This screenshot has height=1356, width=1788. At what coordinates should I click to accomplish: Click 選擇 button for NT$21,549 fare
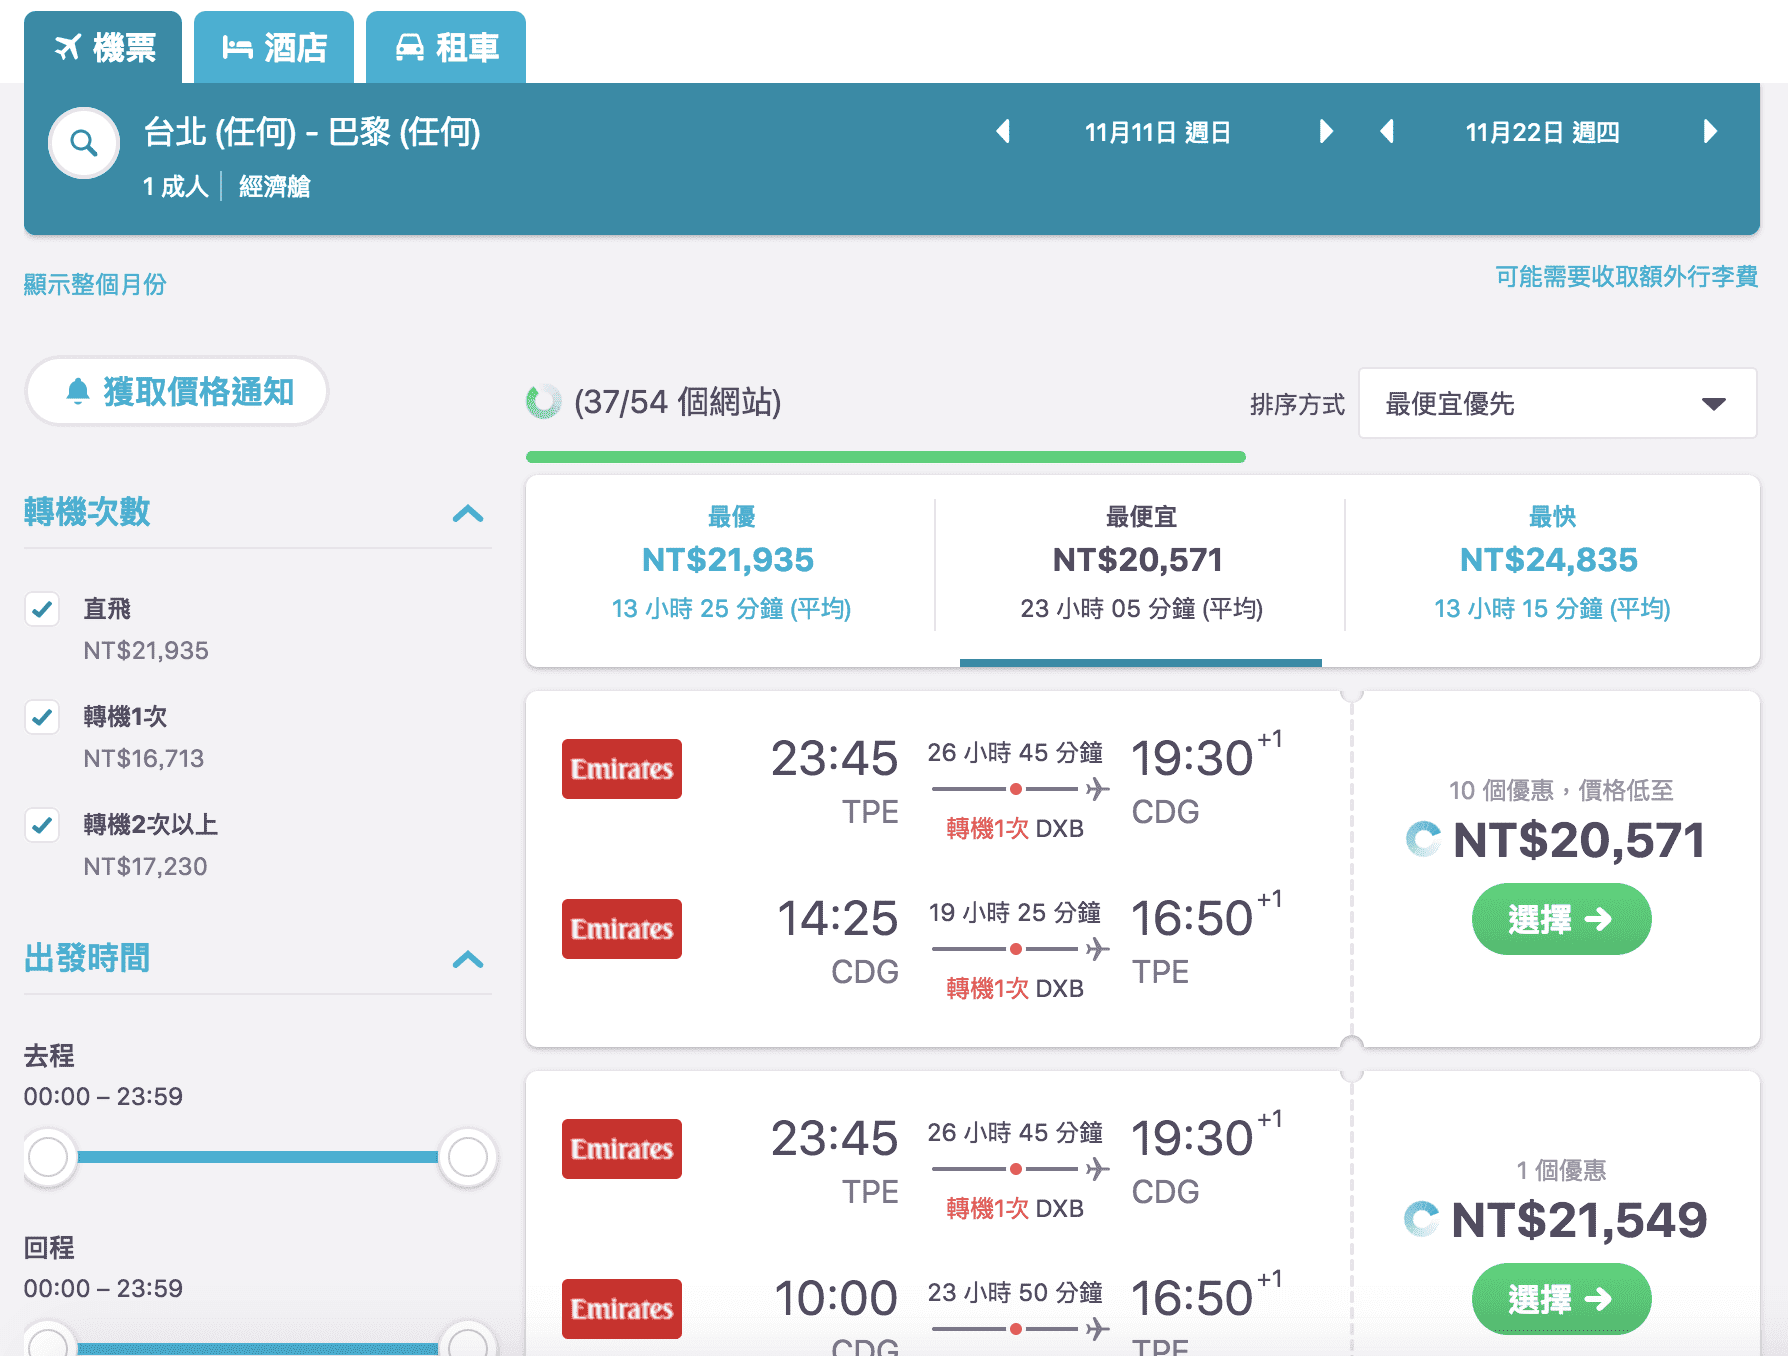(x=1561, y=1298)
